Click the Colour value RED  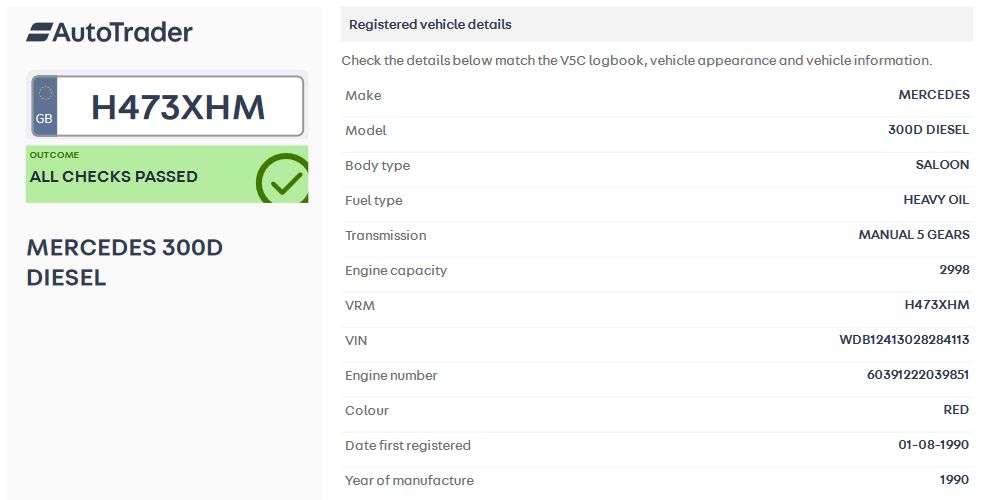coord(956,410)
